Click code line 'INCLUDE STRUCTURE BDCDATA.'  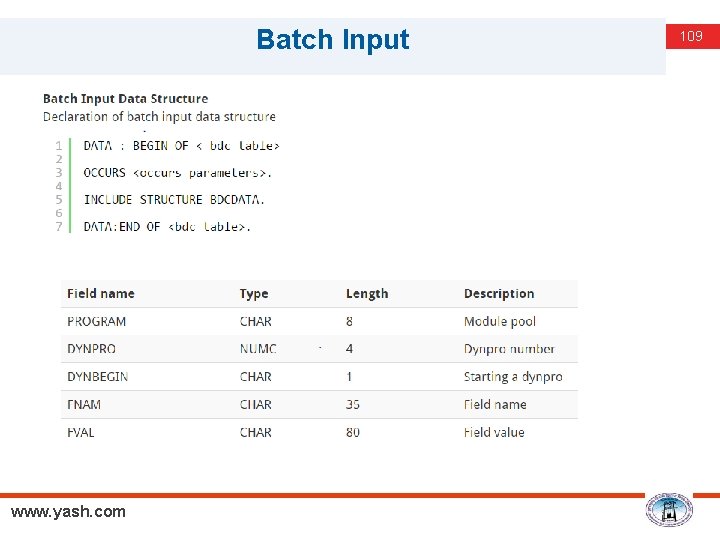tap(174, 200)
